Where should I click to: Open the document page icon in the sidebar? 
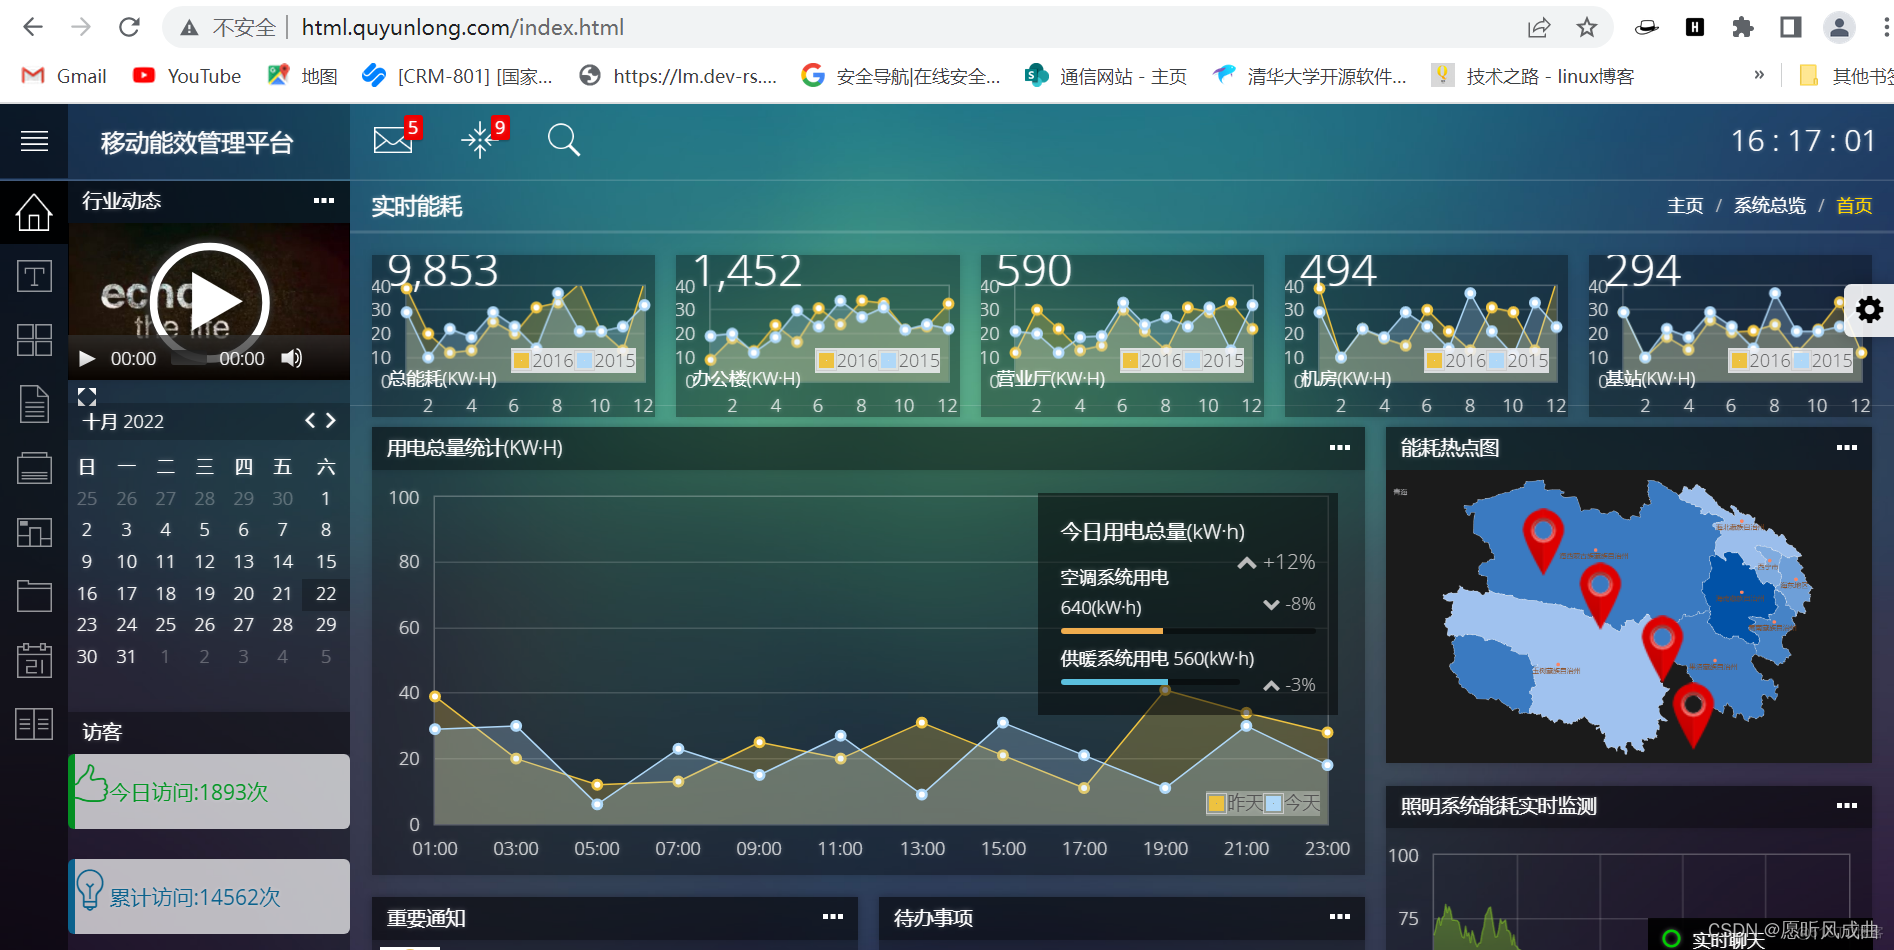point(34,404)
